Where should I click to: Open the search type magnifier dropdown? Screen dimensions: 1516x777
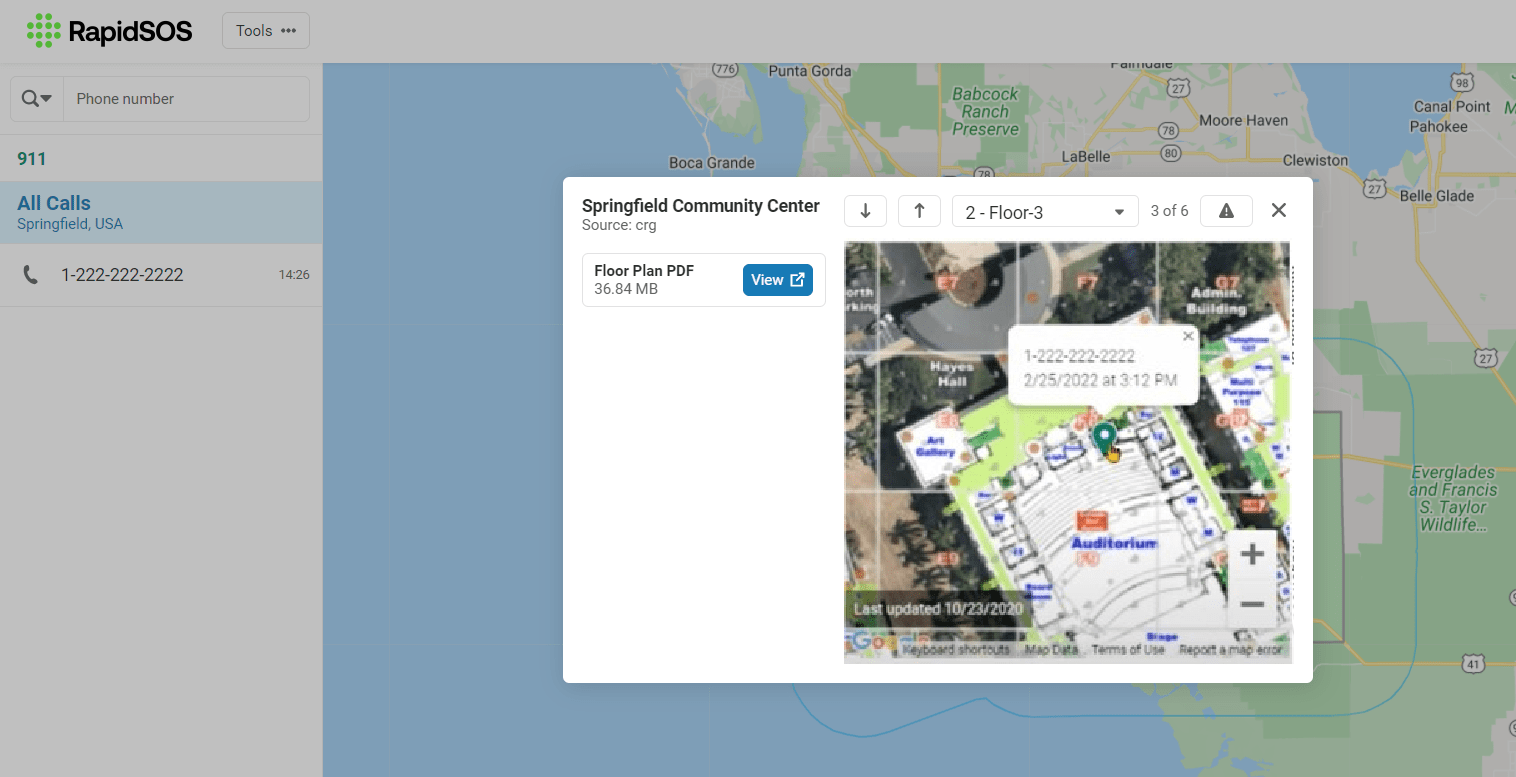(37, 99)
